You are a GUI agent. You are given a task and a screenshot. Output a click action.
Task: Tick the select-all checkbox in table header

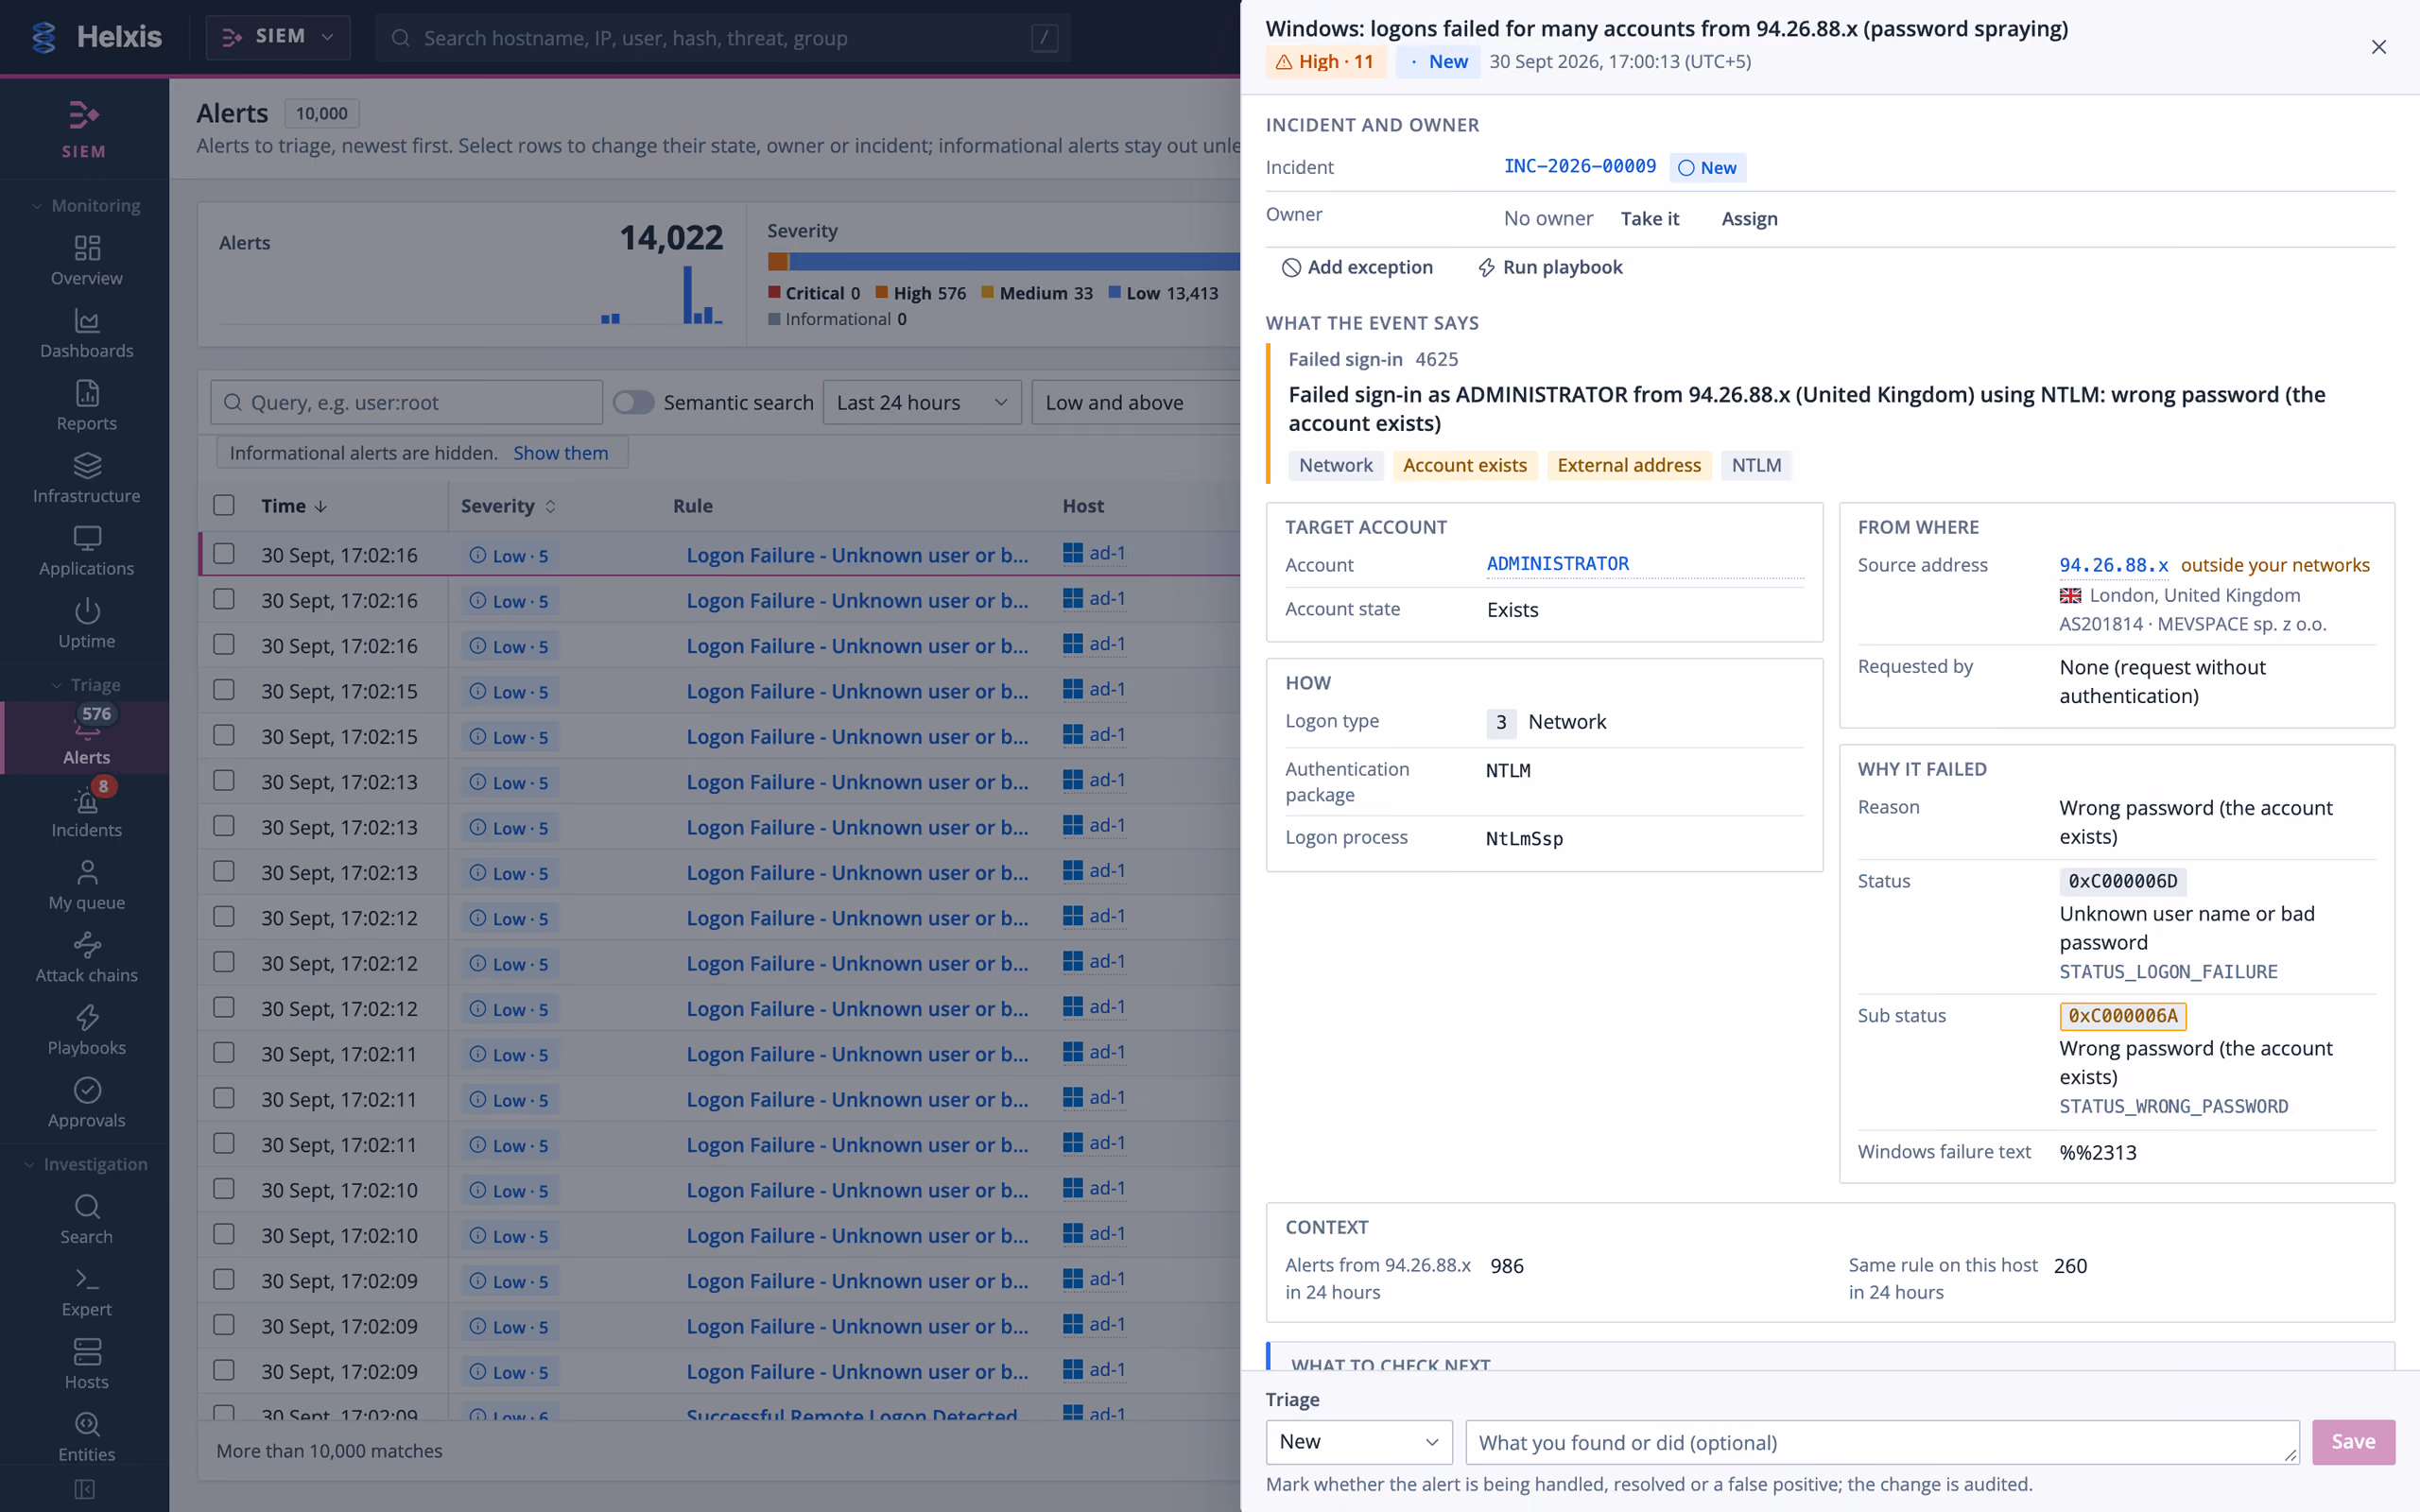[x=224, y=505]
